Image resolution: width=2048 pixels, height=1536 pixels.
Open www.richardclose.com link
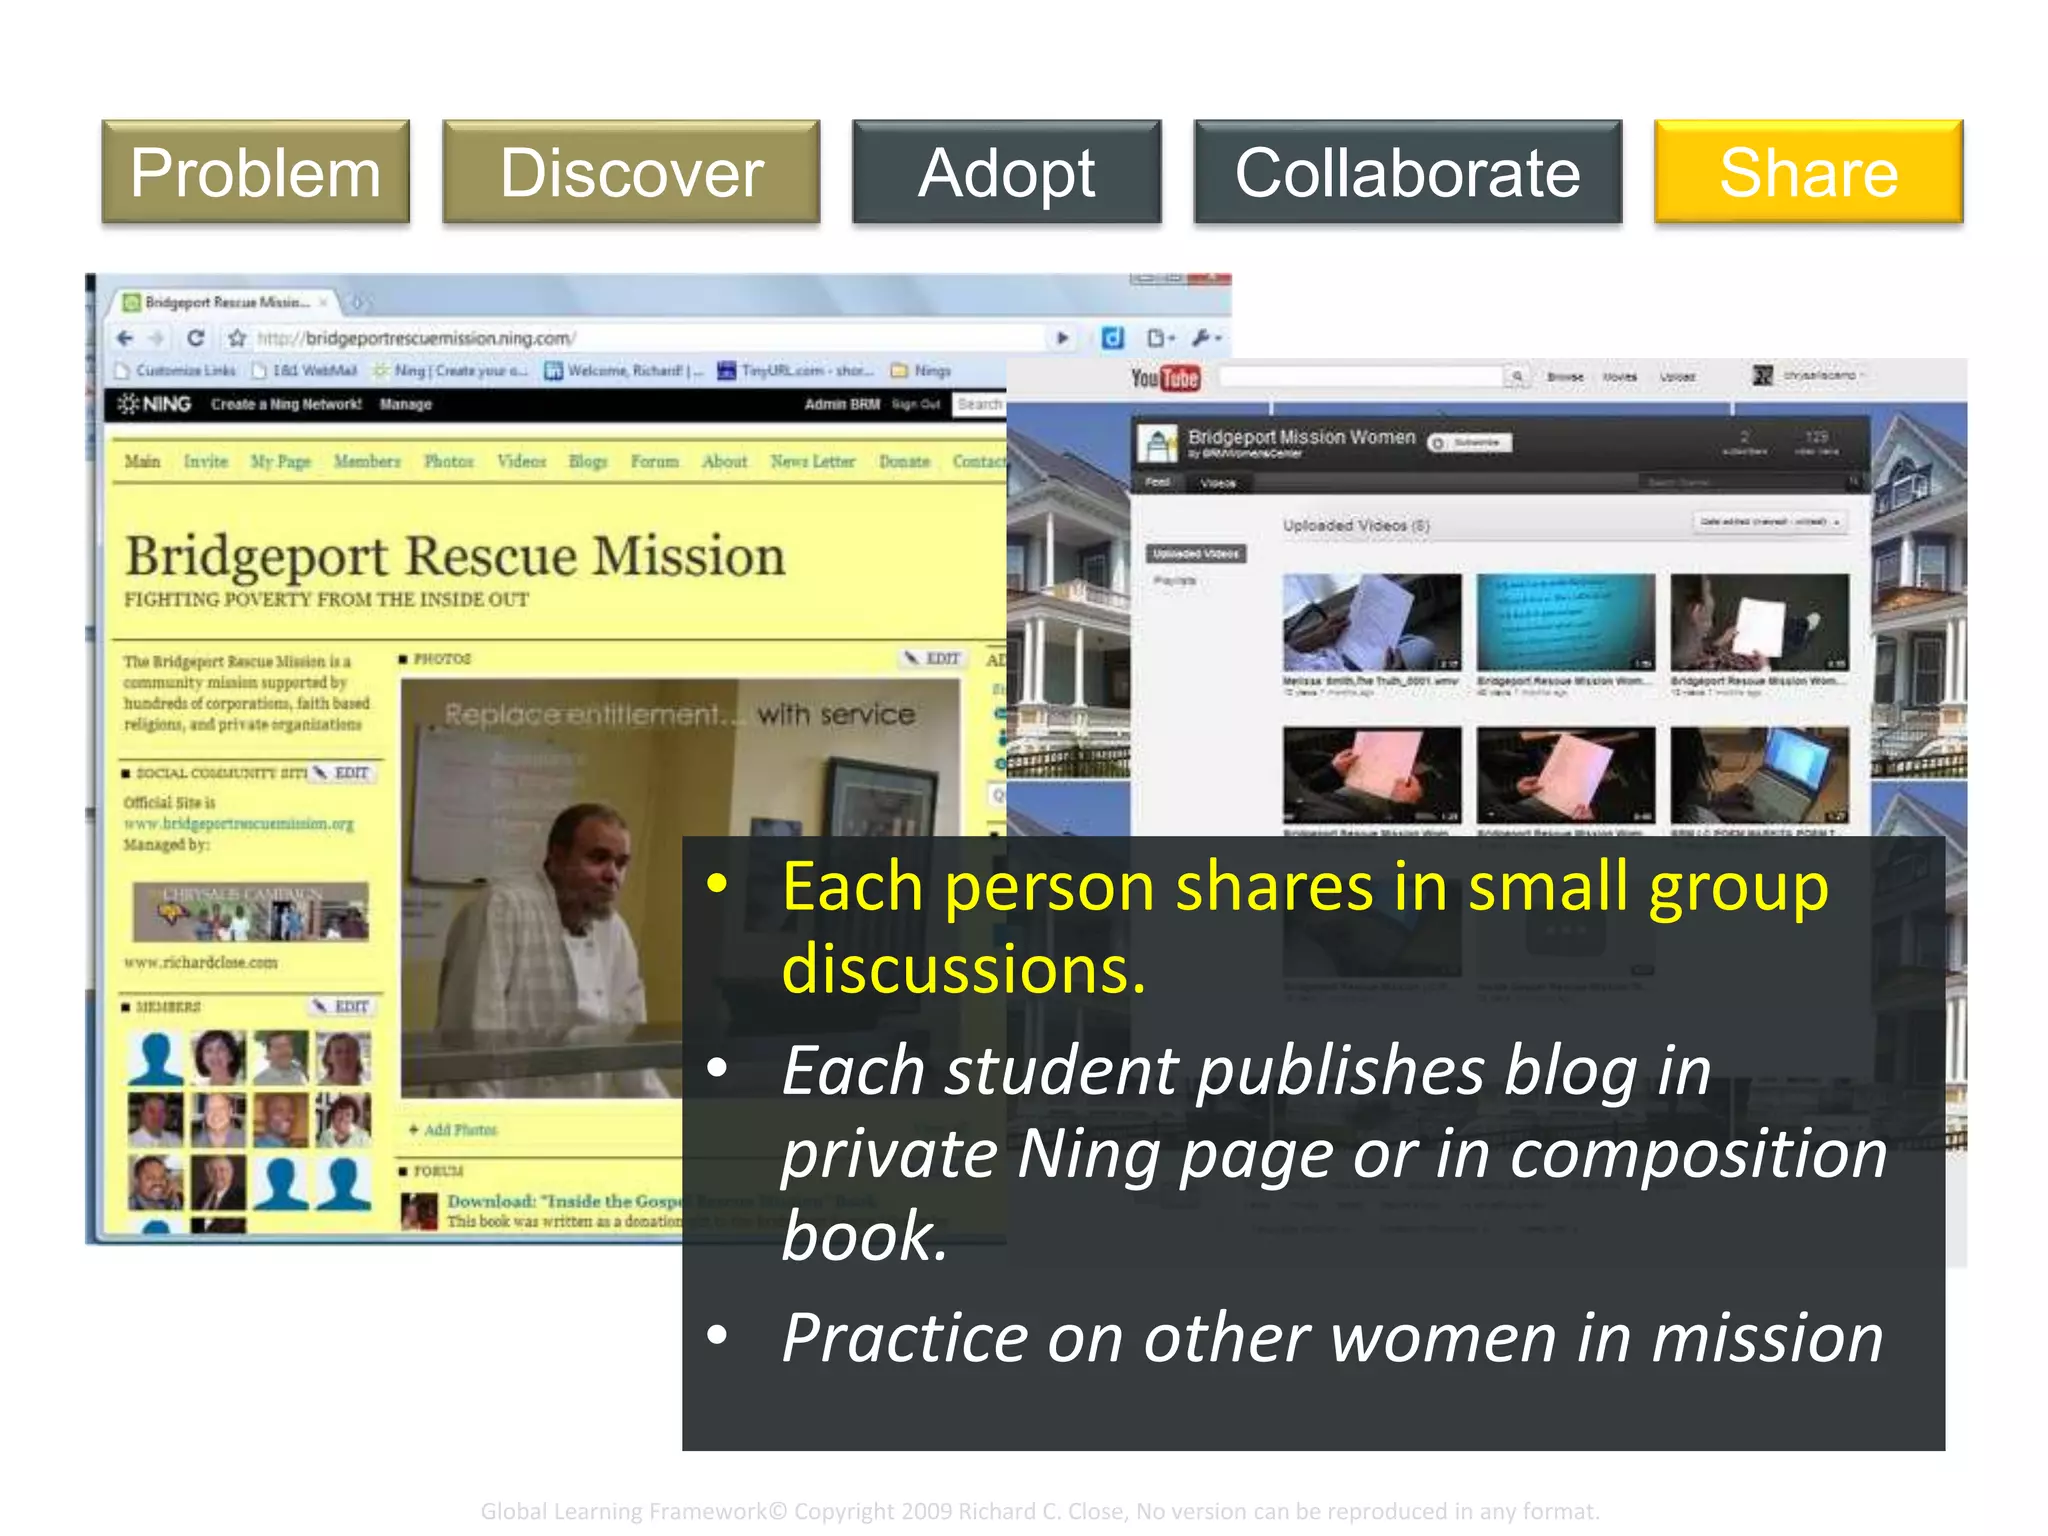[x=201, y=962]
